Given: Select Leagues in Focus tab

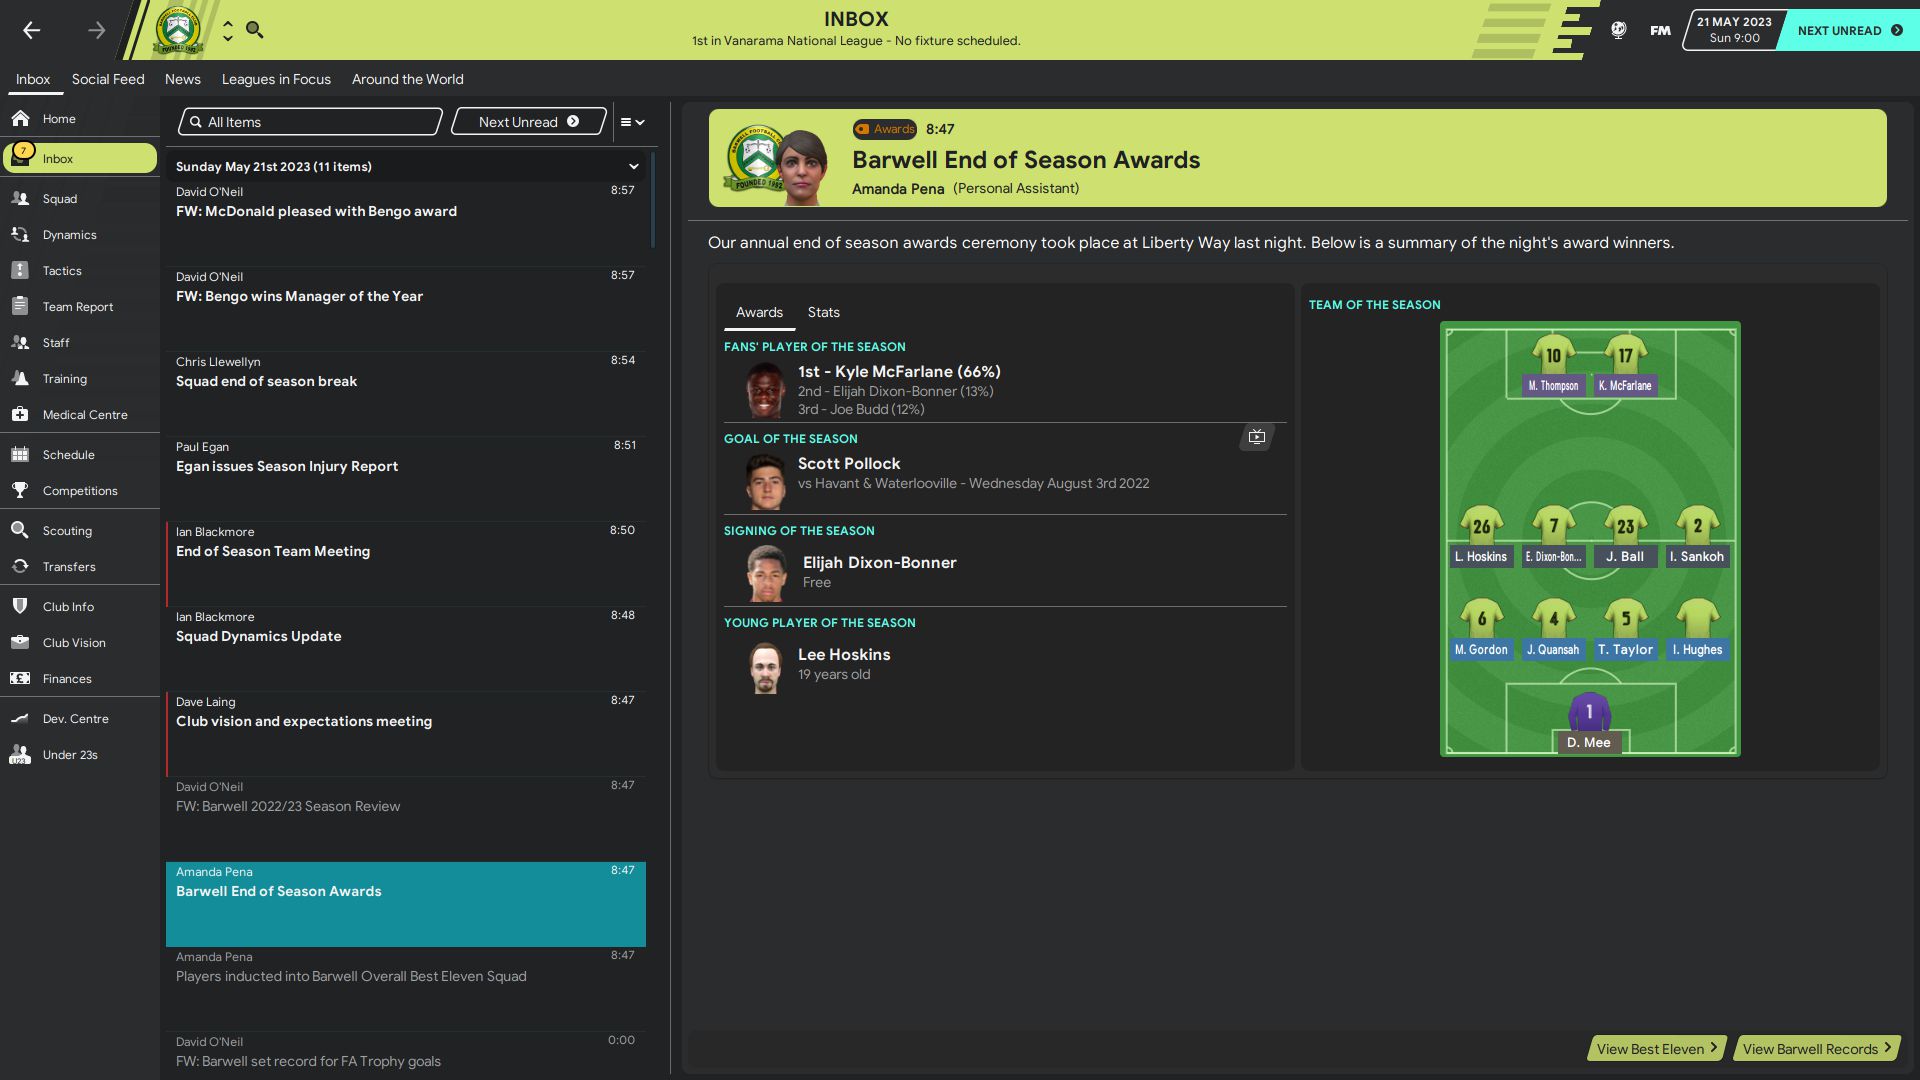Looking at the screenshot, I should (x=276, y=79).
